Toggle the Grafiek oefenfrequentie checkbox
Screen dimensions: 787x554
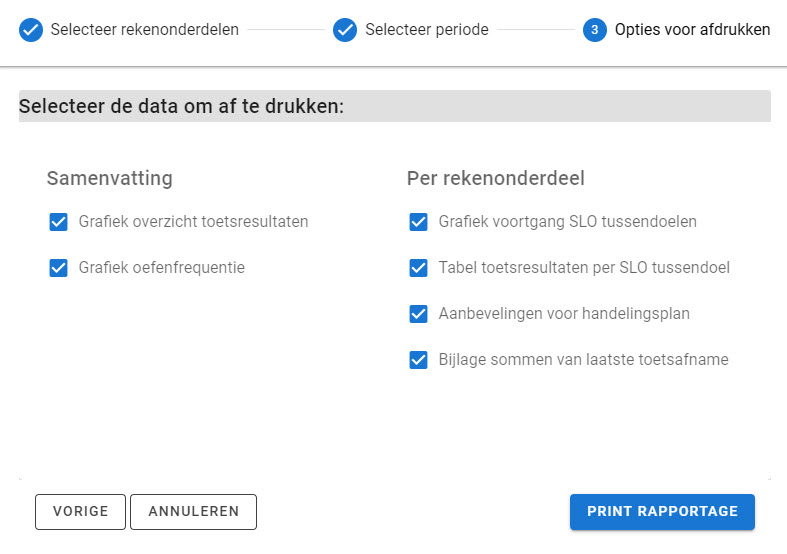tap(59, 268)
